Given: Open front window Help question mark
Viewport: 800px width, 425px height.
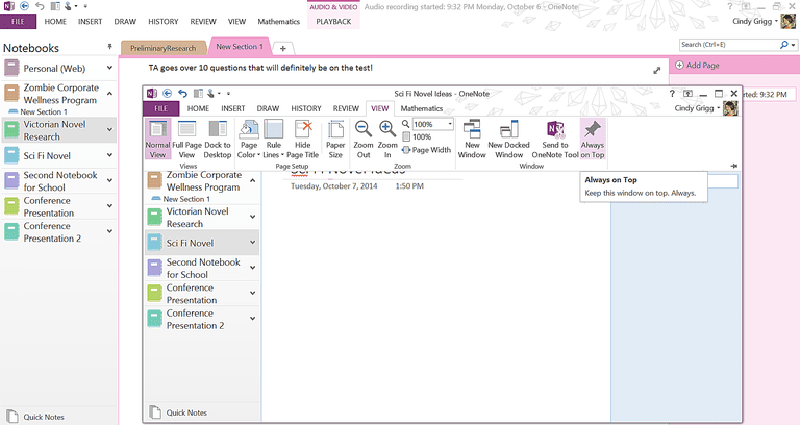Looking at the screenshot, I should 672,94.
